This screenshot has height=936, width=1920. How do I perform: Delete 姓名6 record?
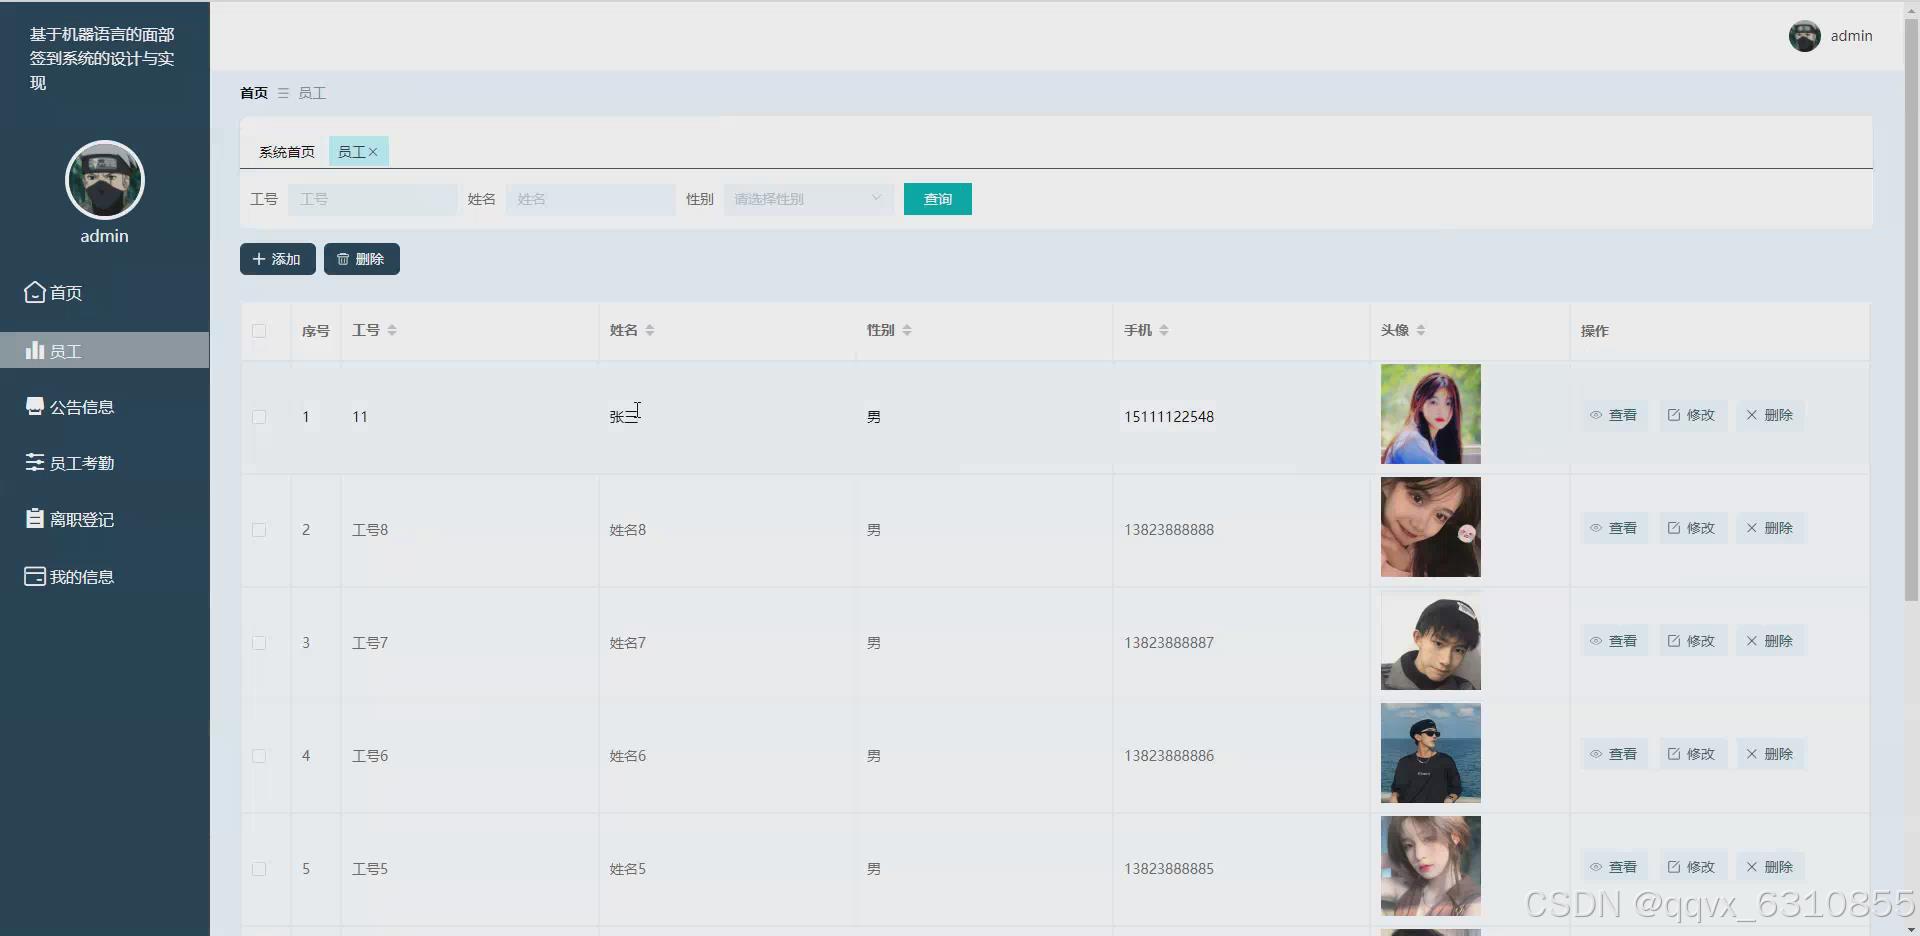coord(1770,754)
